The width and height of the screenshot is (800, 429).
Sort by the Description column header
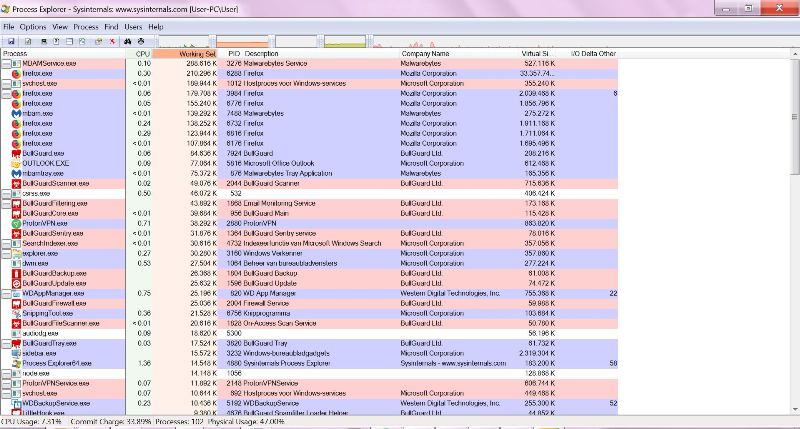321,54
